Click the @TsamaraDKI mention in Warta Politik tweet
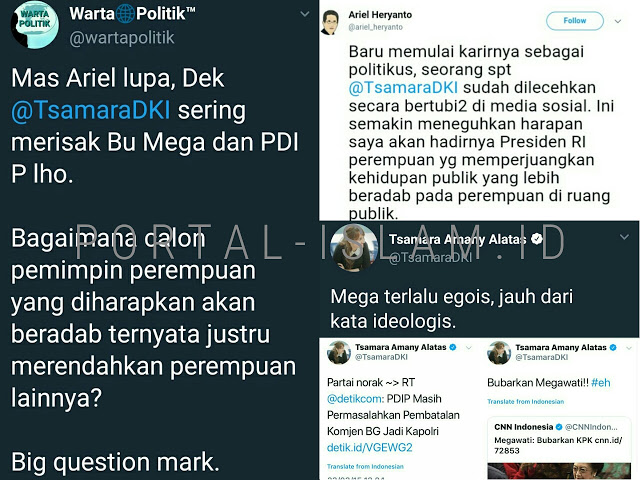 coord(91,110)
